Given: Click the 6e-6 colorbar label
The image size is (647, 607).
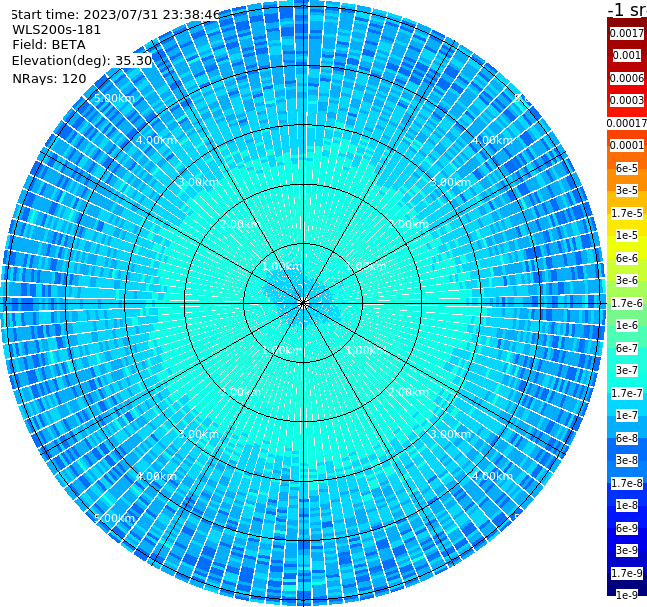Looking at the screenshot, I should pyautogui.click(x=627, y=258).
